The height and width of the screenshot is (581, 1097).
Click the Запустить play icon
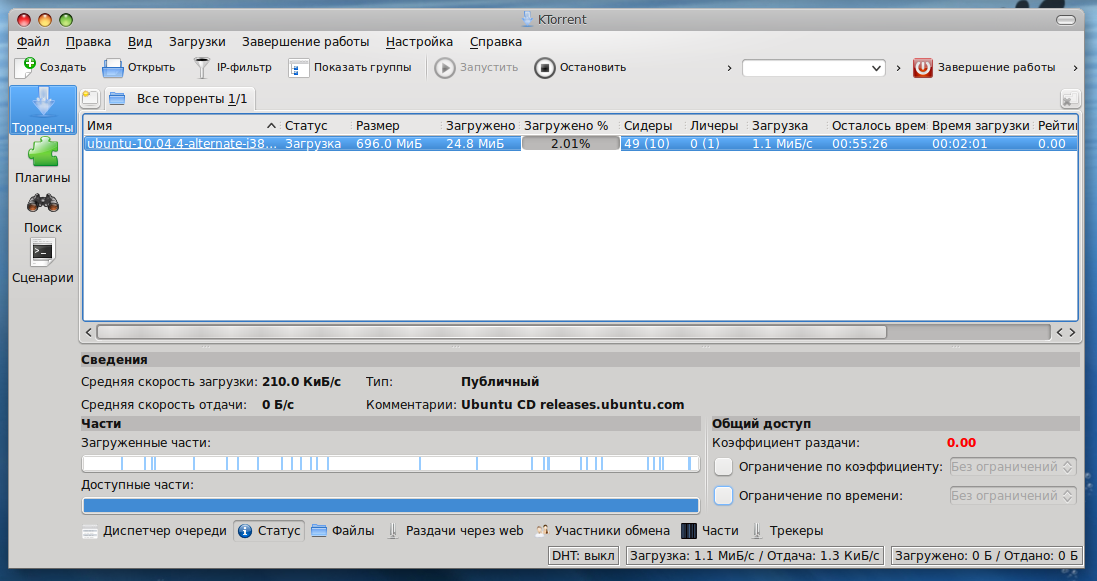(x=444, y=68)
